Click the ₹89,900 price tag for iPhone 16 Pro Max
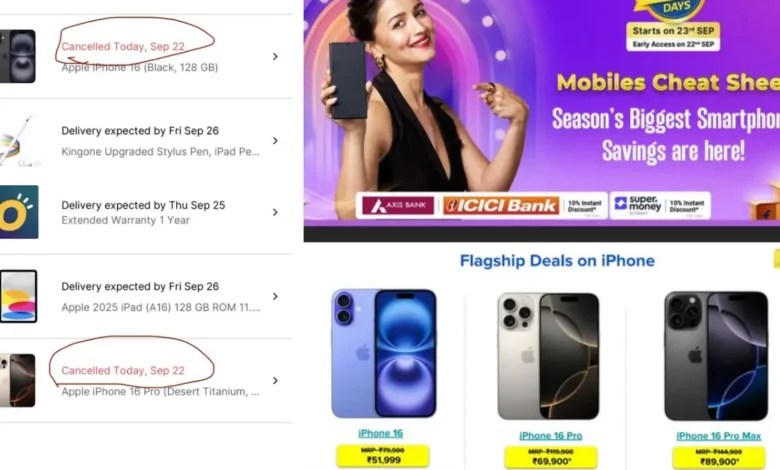Image resolution: width=780 pixels, height=470 pixels. (x=718, y=458)
